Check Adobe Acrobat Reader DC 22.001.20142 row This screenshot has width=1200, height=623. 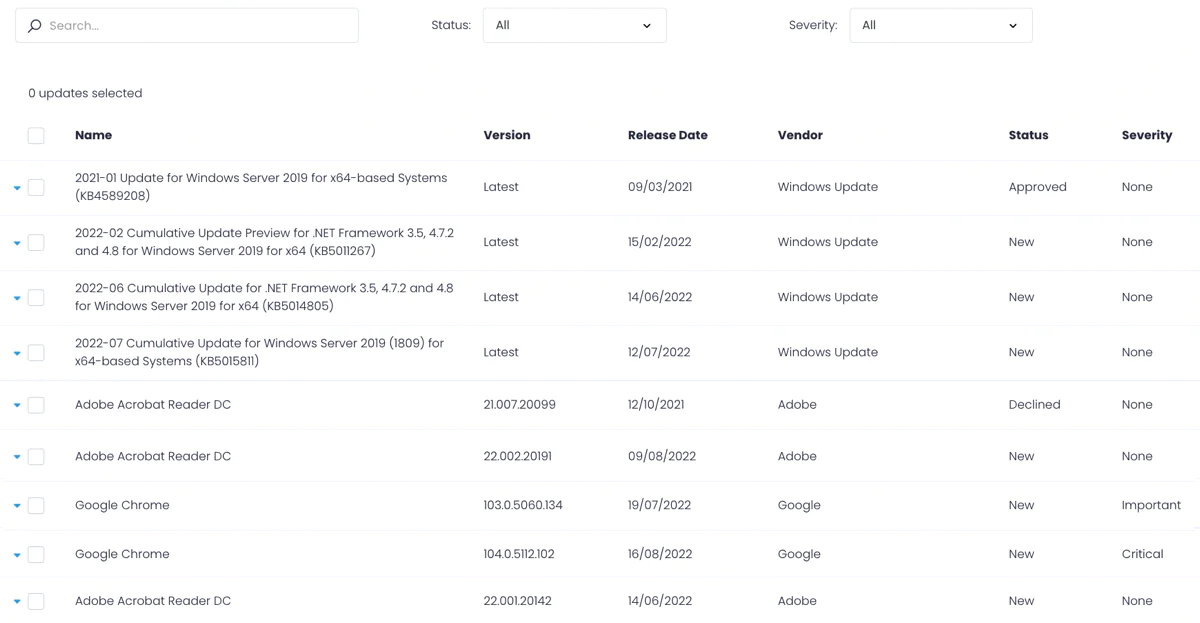pos(36,601)
